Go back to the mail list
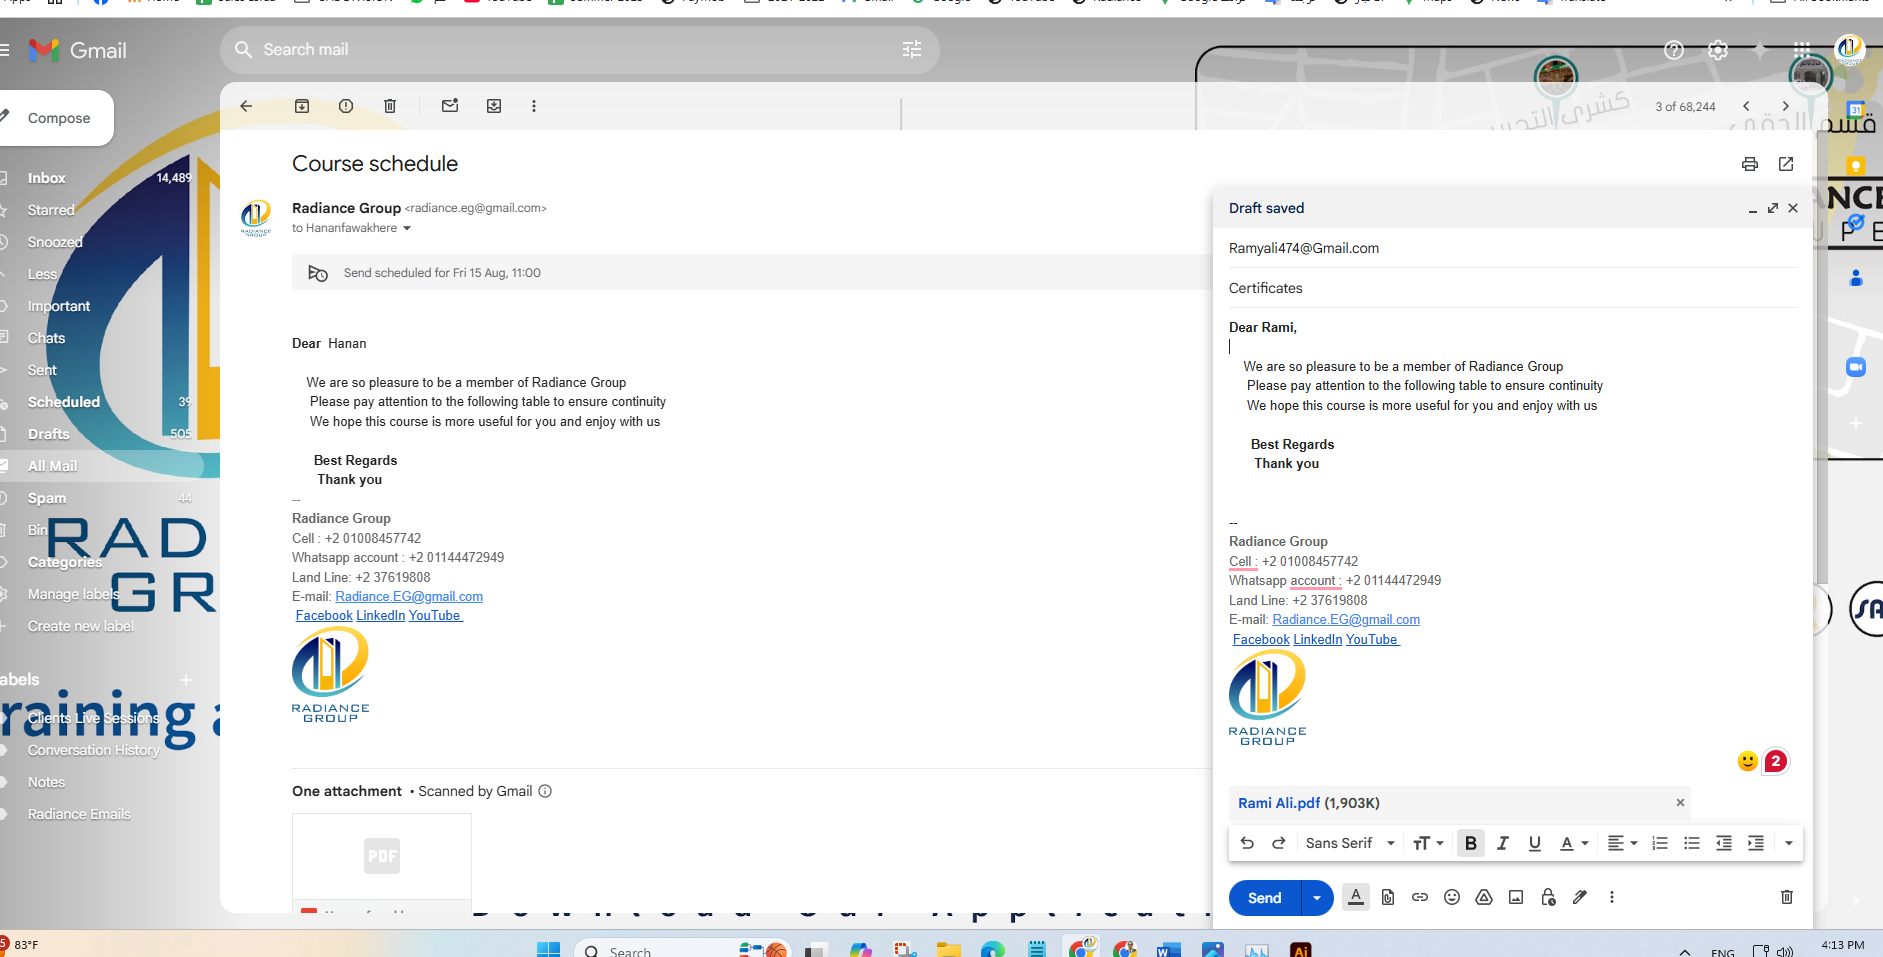 point(246,106)
